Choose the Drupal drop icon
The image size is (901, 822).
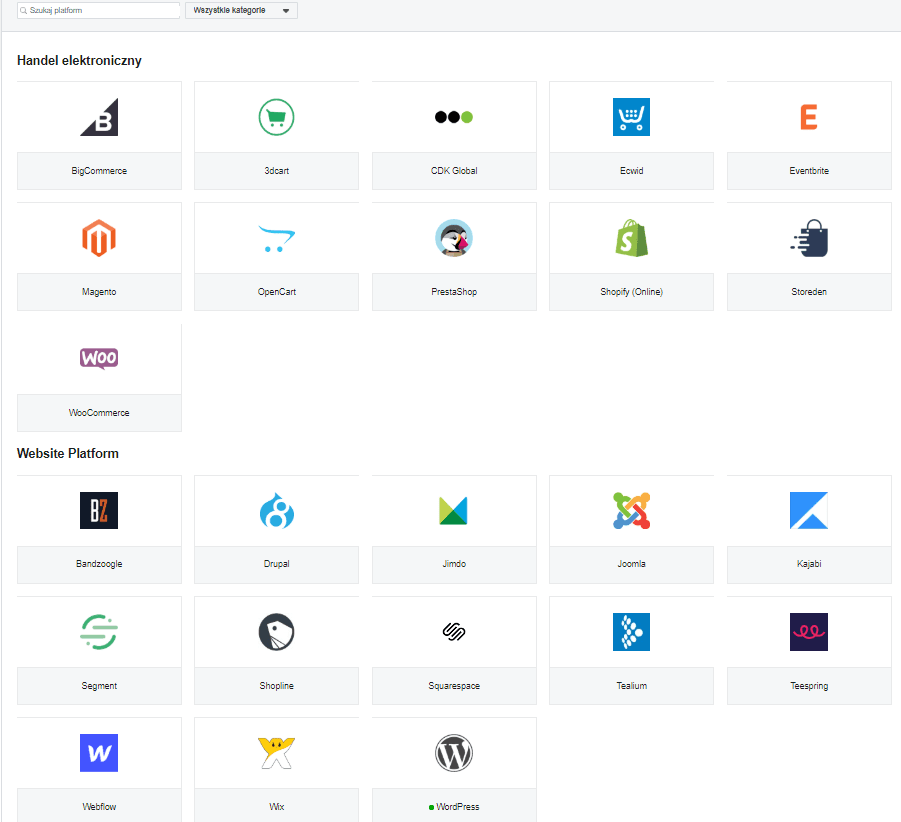[x=276, y=510]
